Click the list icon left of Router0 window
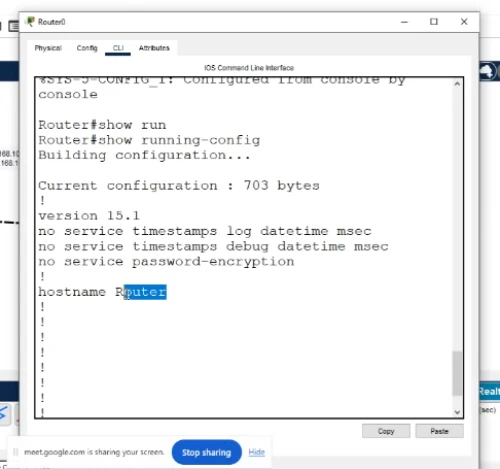Image resolution: width=500 pixels, height=469 pixels. 14,26
